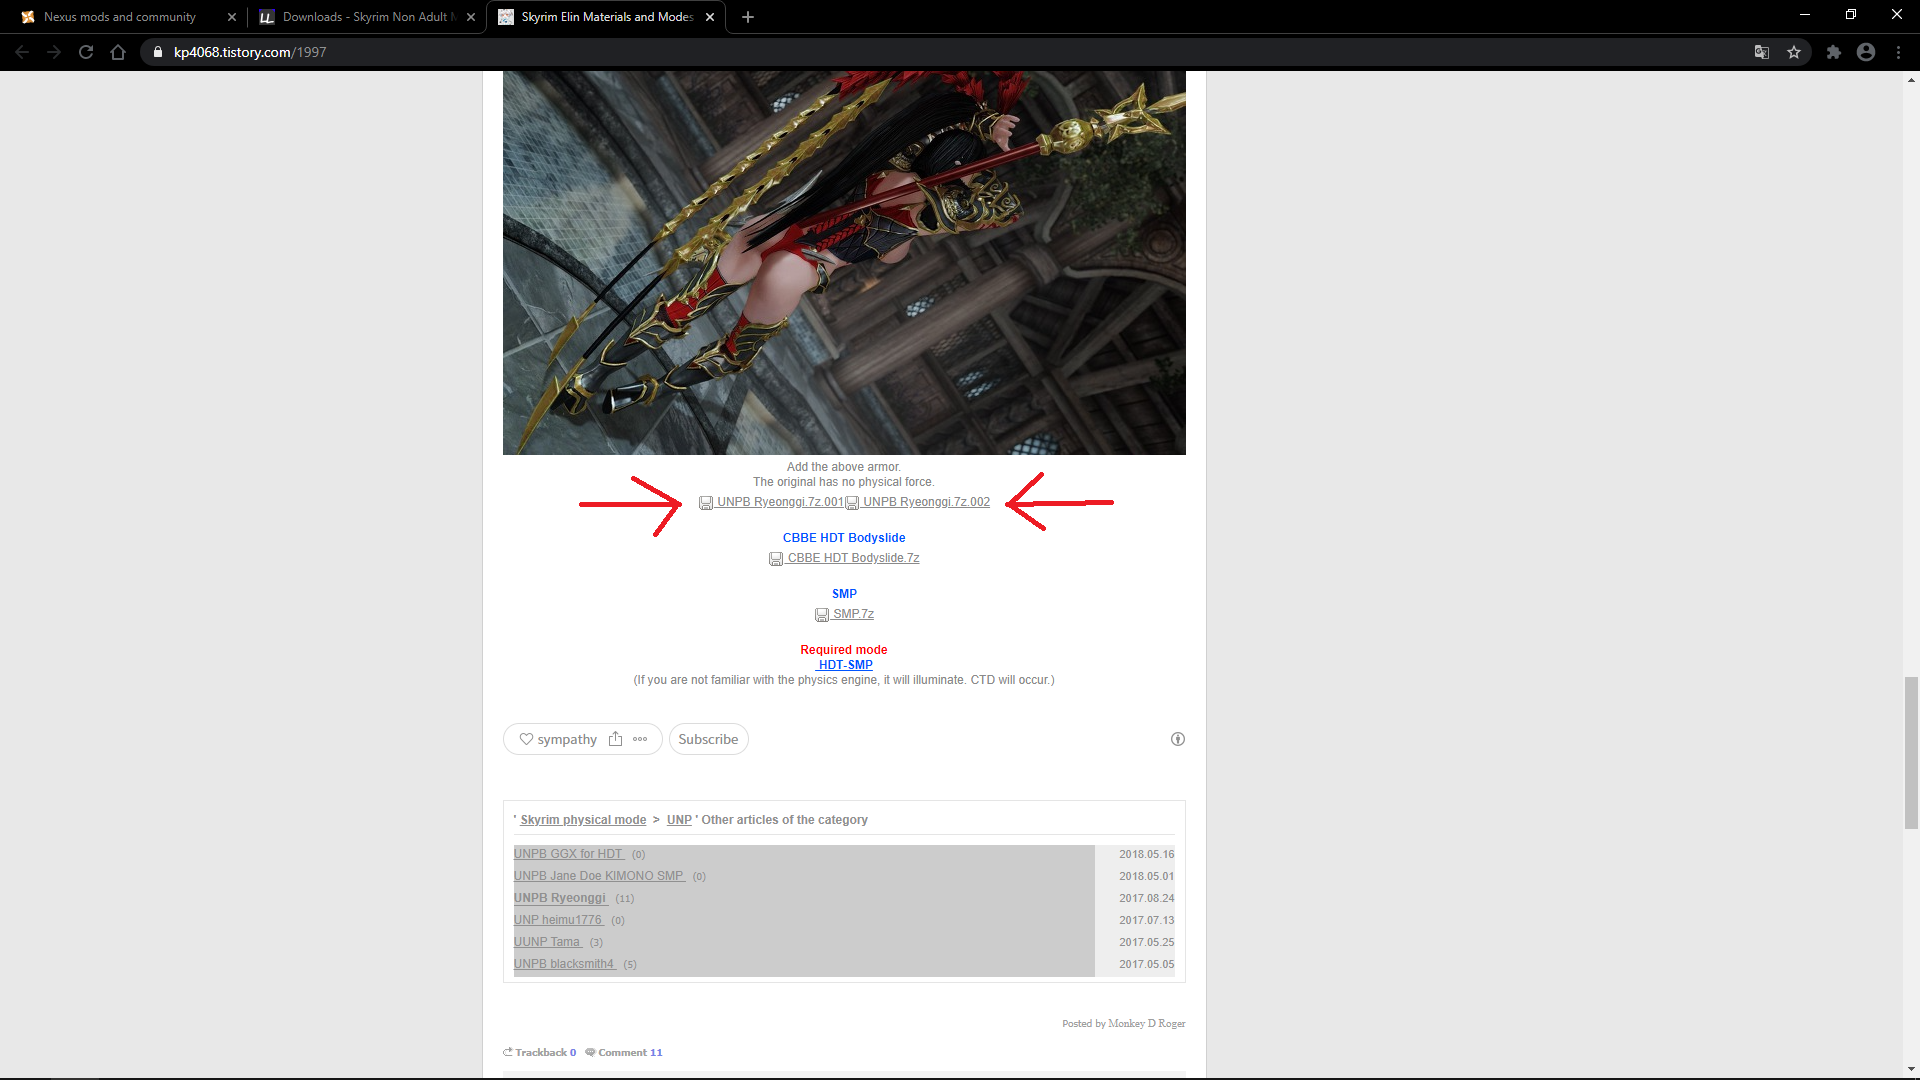Click the sympathy heart button
Screen dimensions: 1920x1080
click(x=558, y=739)
